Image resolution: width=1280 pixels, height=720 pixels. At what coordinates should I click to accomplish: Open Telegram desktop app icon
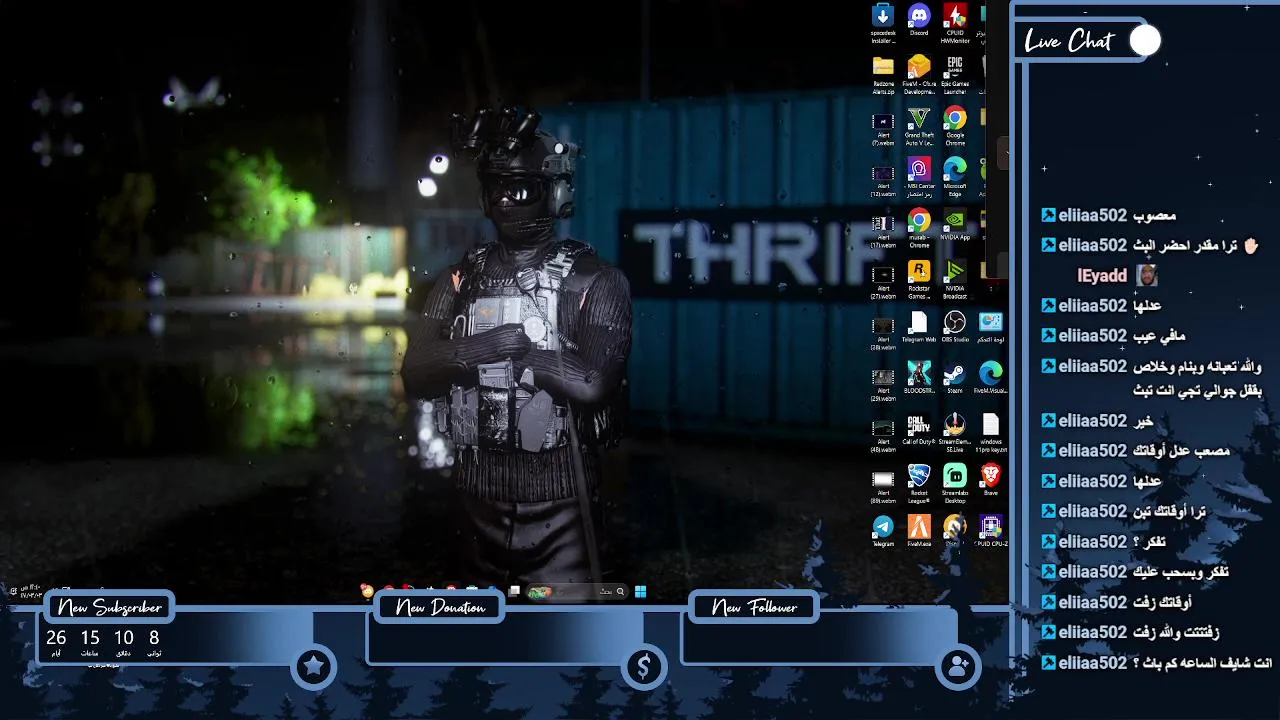coord(883,533)
